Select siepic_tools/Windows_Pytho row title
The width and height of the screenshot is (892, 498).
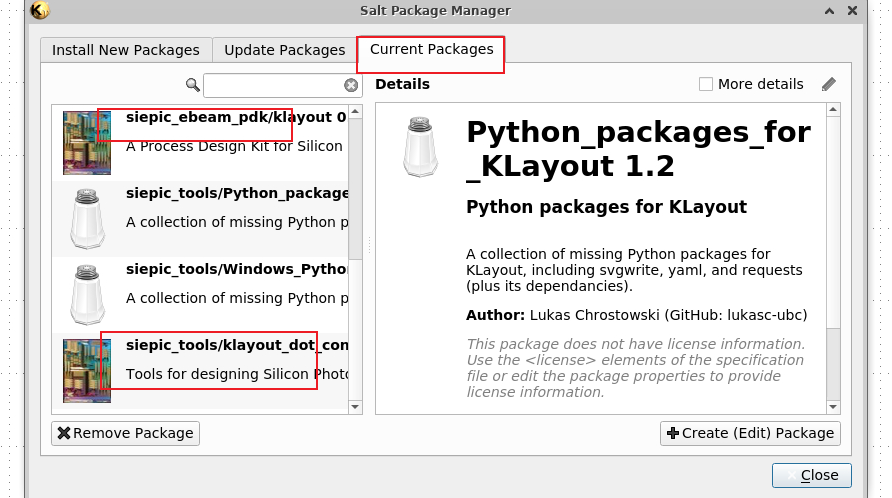pyautogui.click(x=237, y=269)
